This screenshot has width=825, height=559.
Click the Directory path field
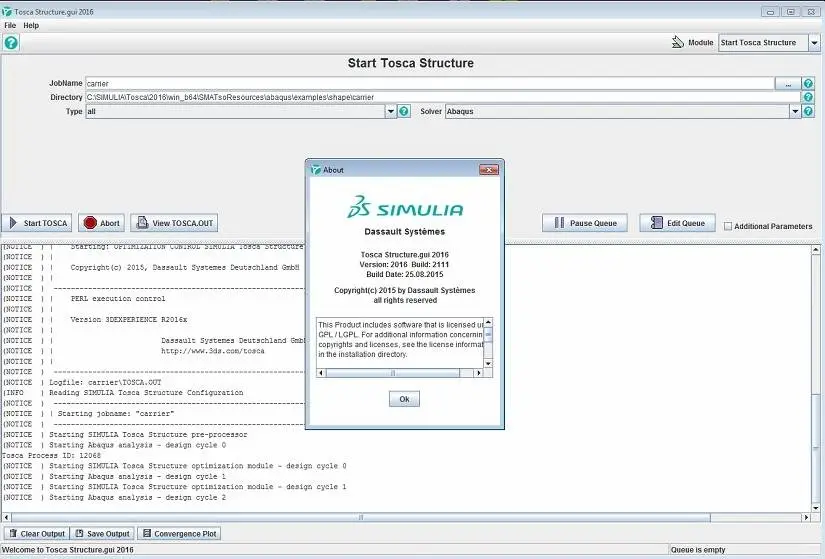[442, 97]
